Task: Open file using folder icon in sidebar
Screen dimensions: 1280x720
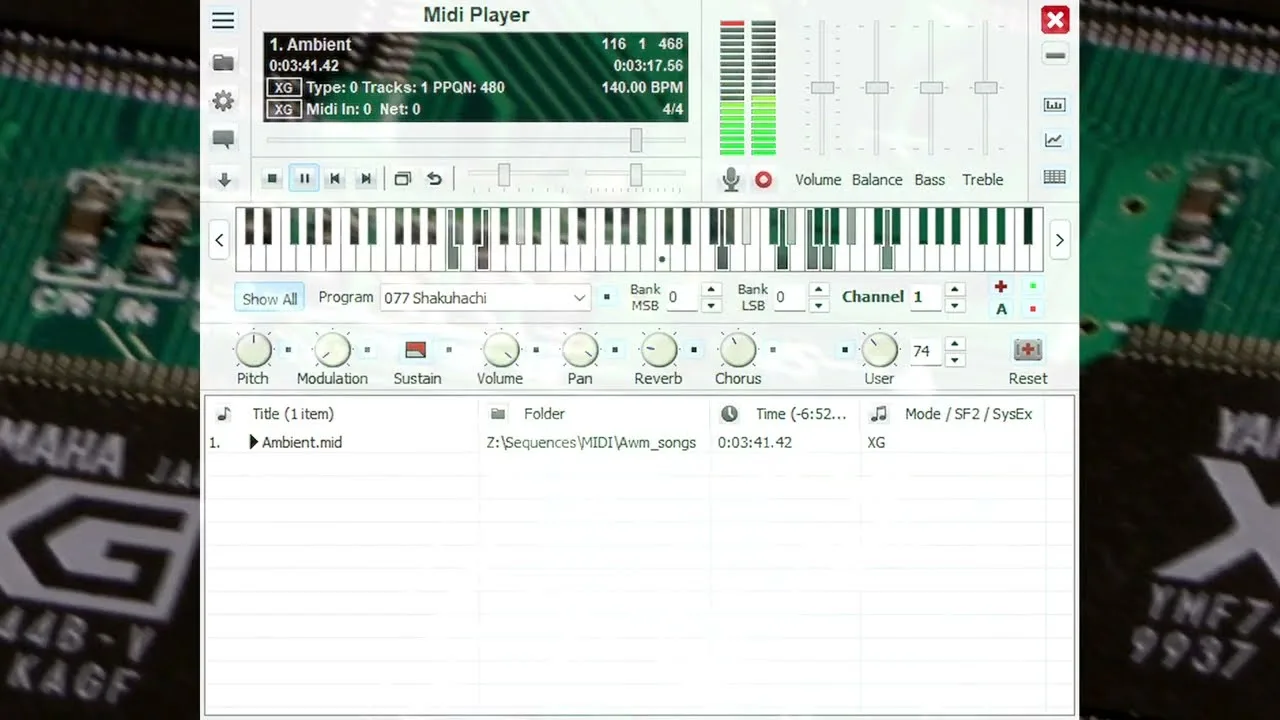Action: (x=223, y=63)
